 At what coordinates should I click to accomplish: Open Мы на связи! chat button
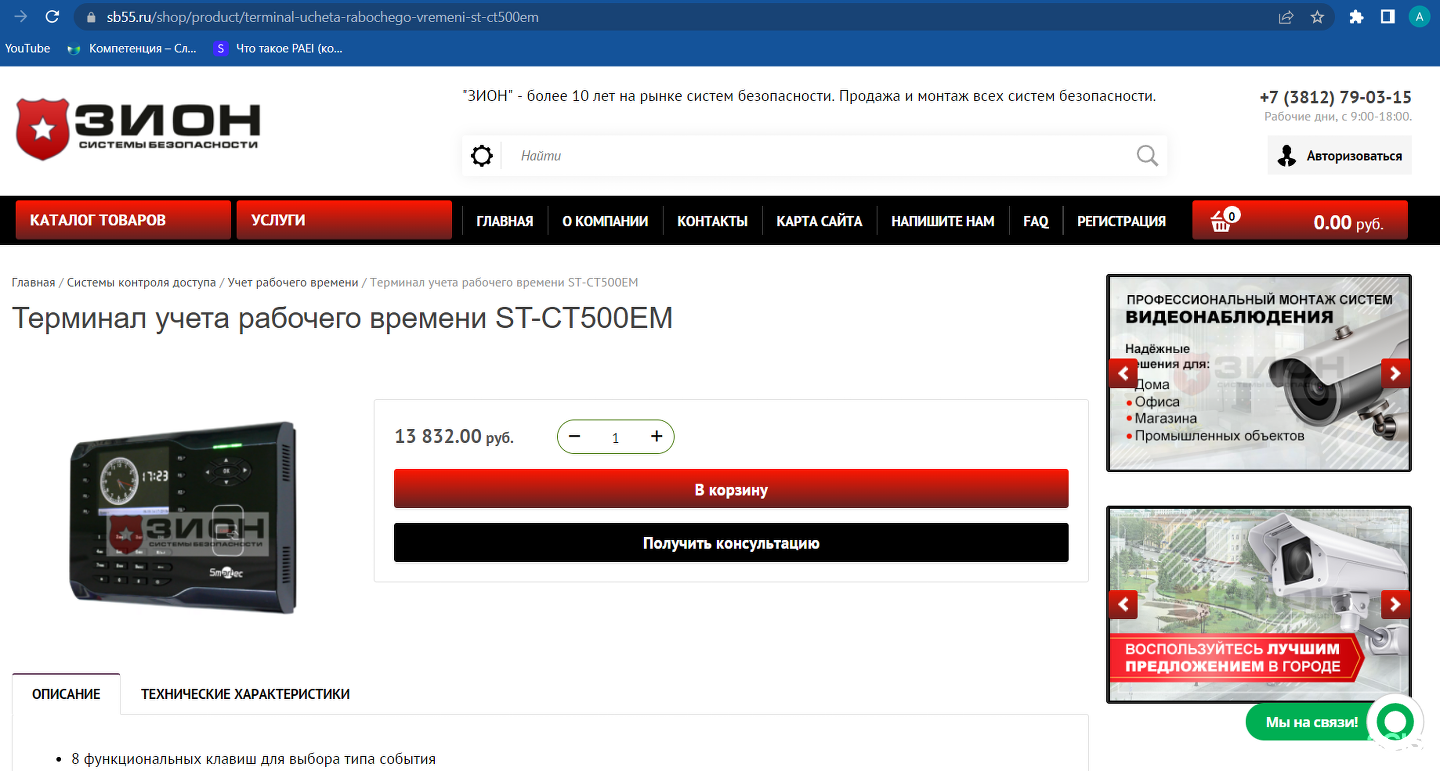click(x=1311, y=722)
